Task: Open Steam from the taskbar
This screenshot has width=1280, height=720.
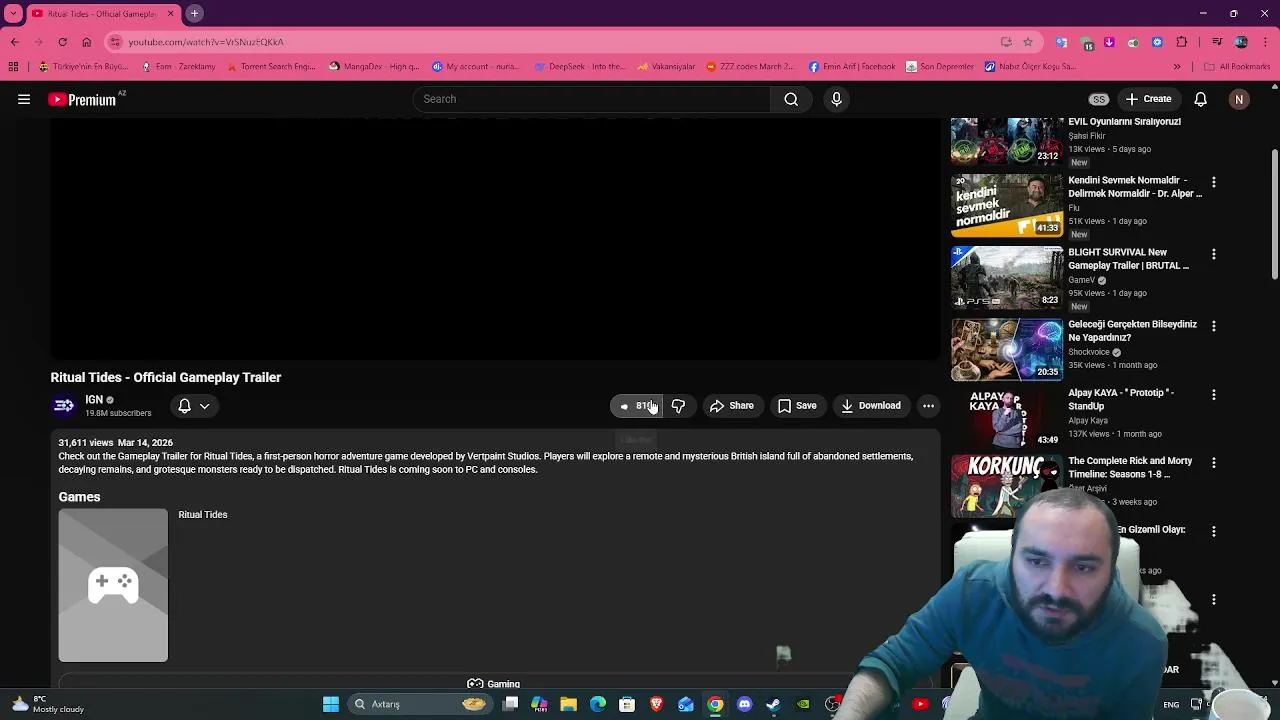Action: (773, 704)
